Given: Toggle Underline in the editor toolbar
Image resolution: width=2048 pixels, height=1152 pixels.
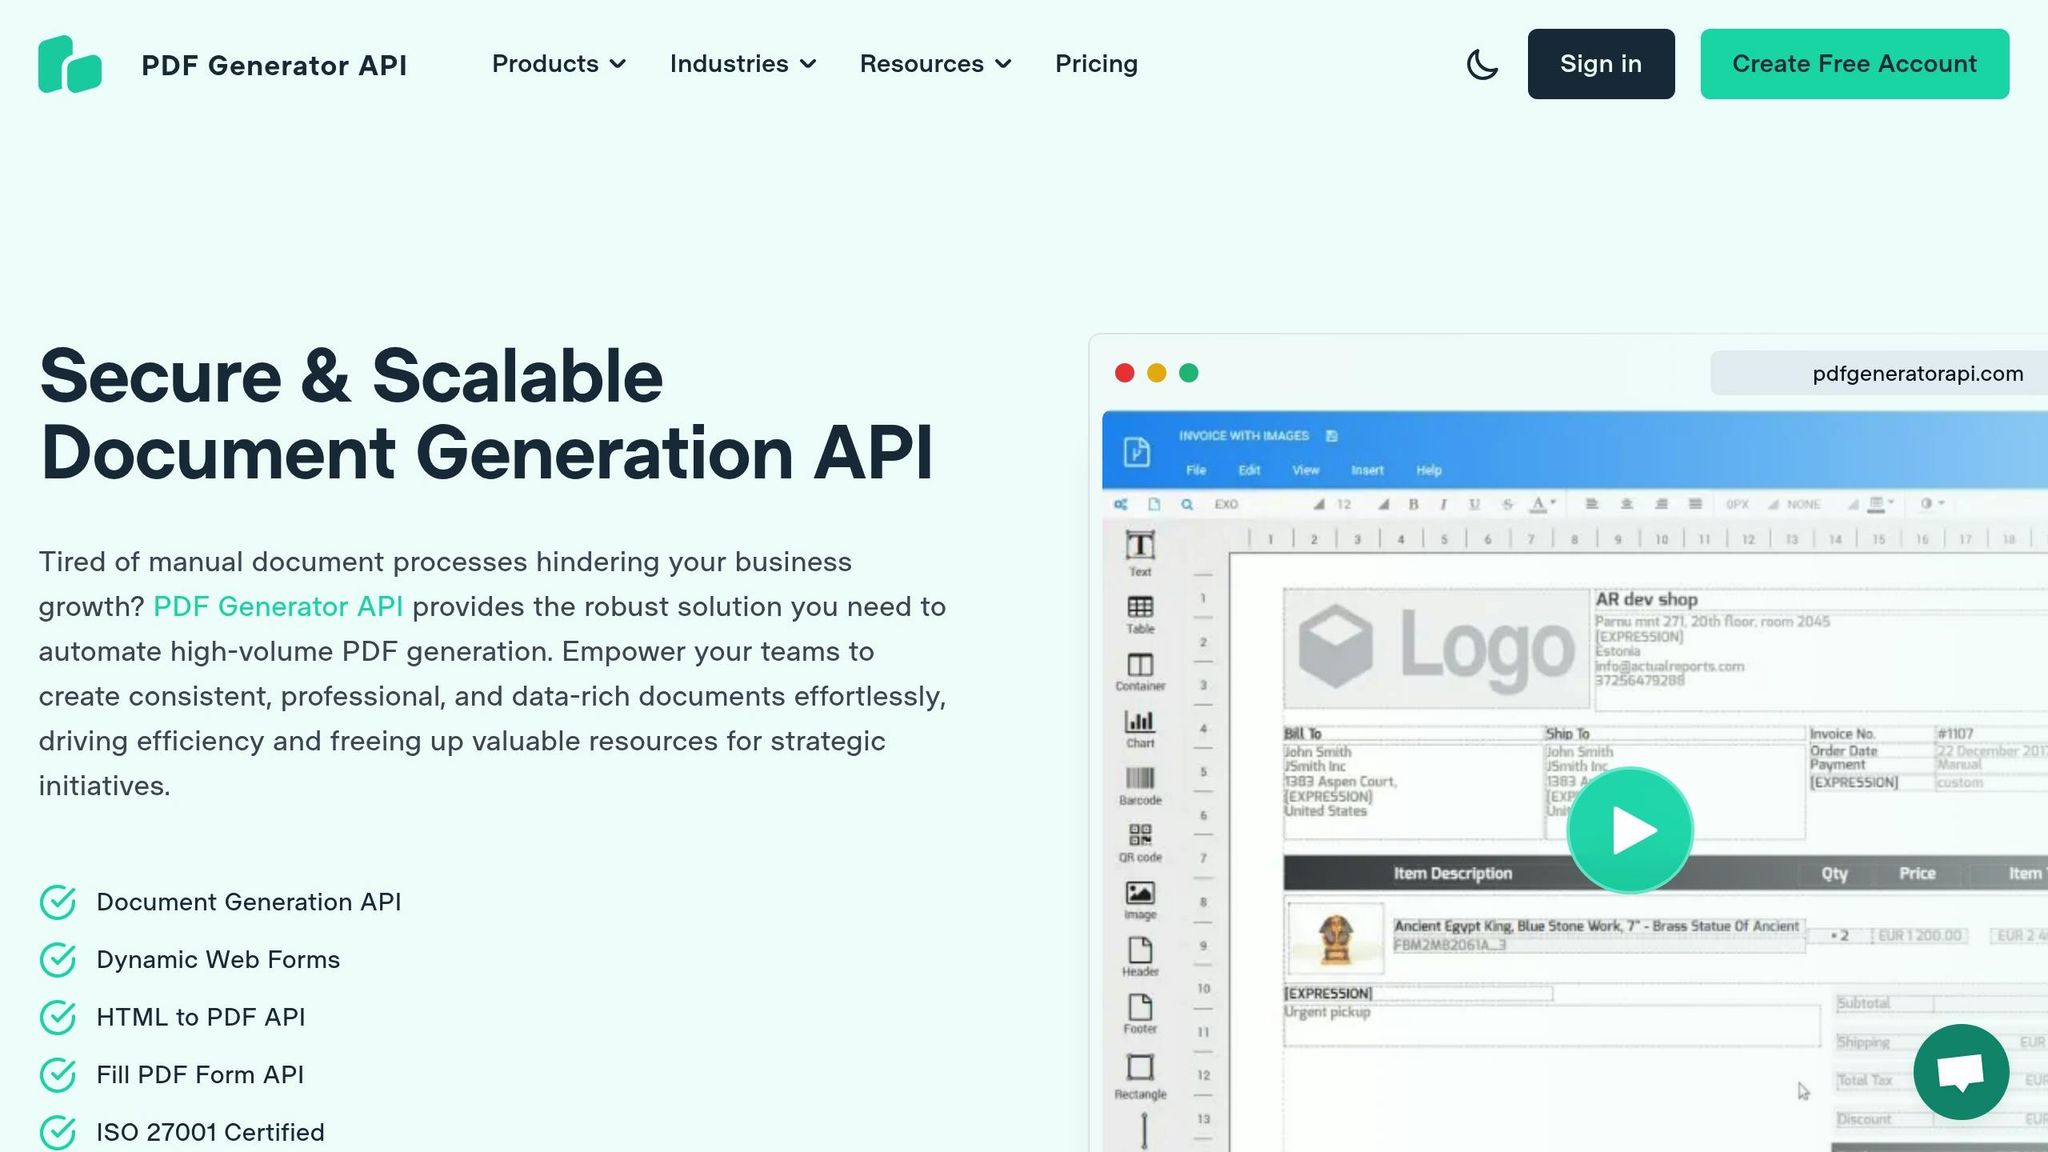Looking at the screenshot, I should (x=1474, y=504).
